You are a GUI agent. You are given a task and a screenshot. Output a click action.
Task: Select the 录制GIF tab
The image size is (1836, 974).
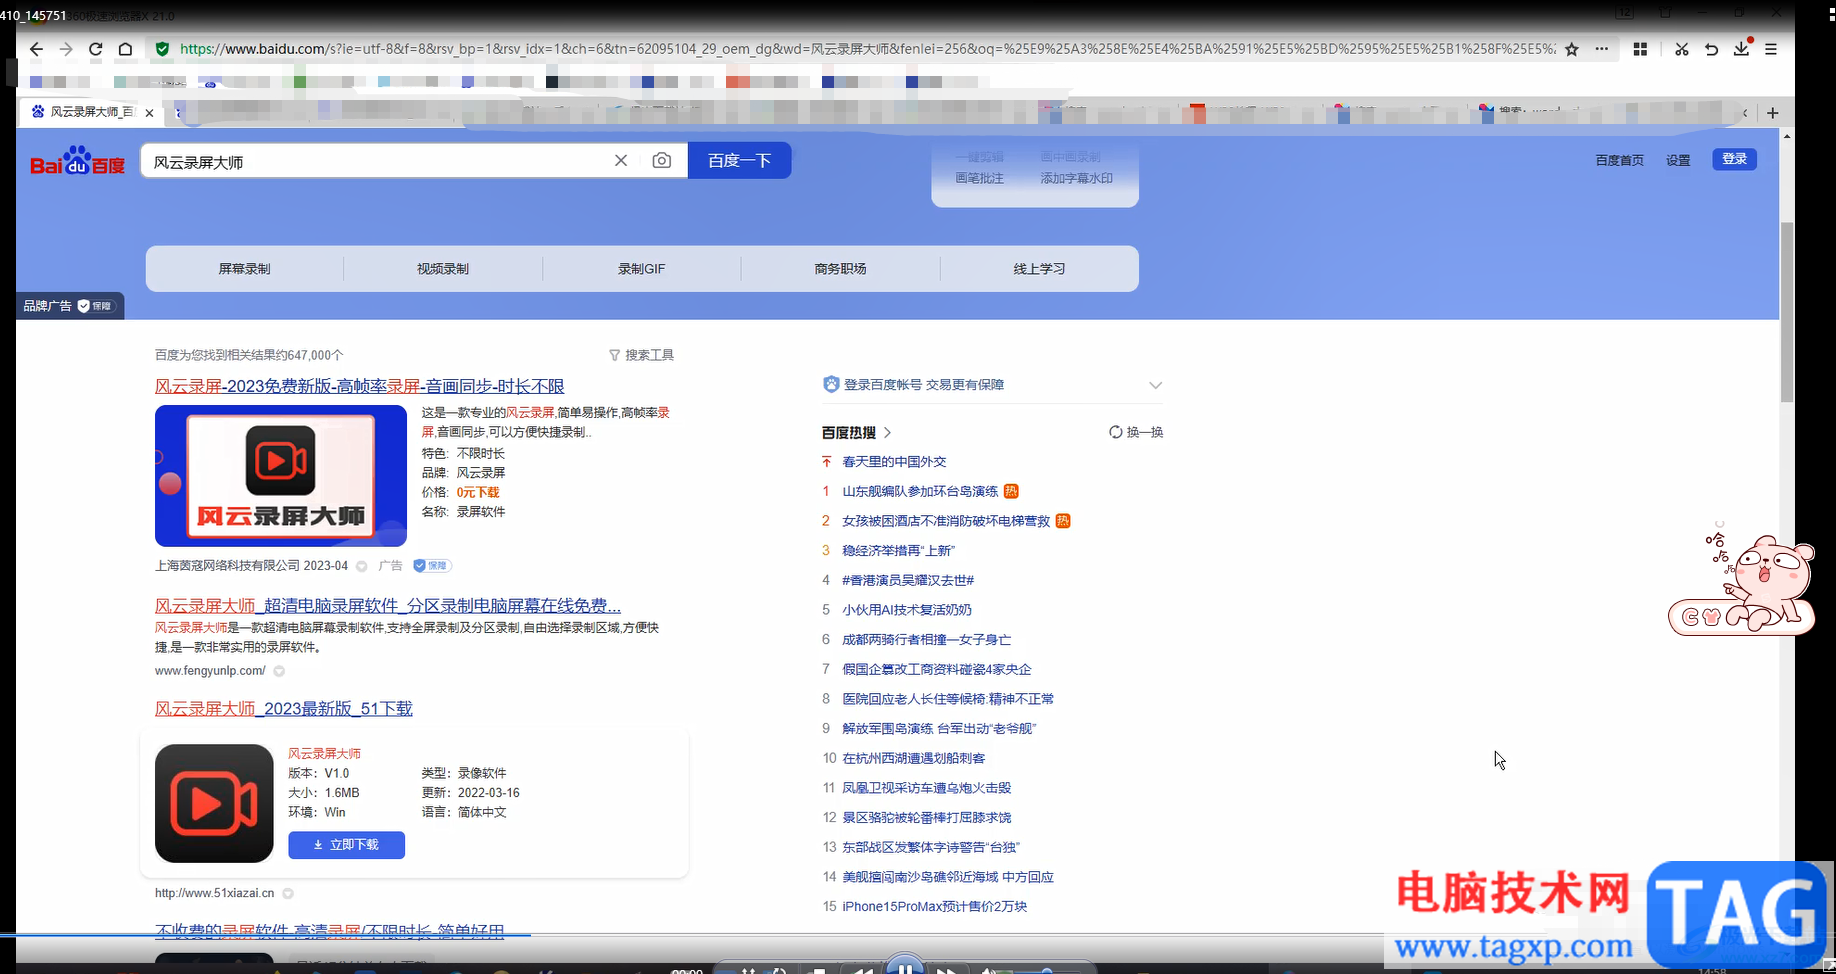(642, 269)
